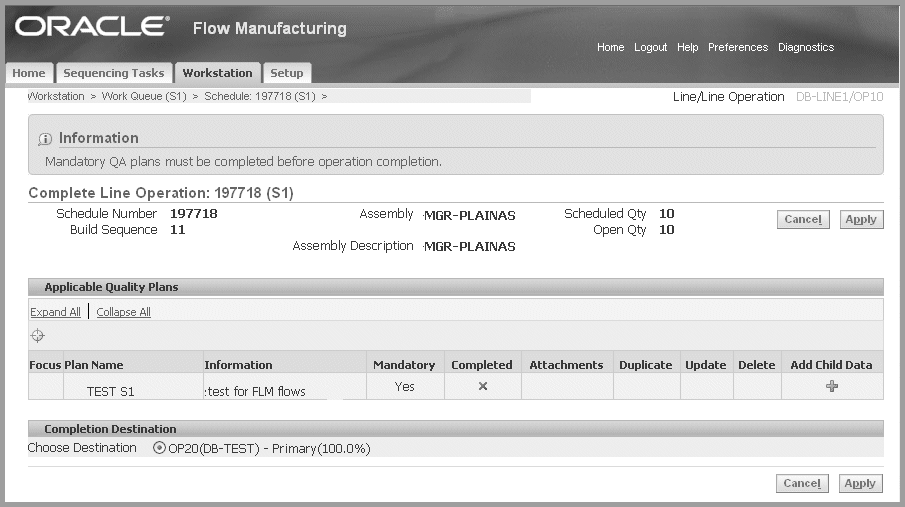Viewport: 905px width, 507px height.
Task: Click the schedule number value 197718
Action: pyautogui.click(x=193, y=214)
